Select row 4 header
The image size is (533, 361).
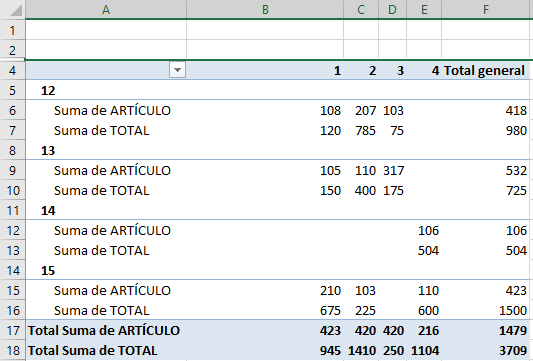click(13, 70)
